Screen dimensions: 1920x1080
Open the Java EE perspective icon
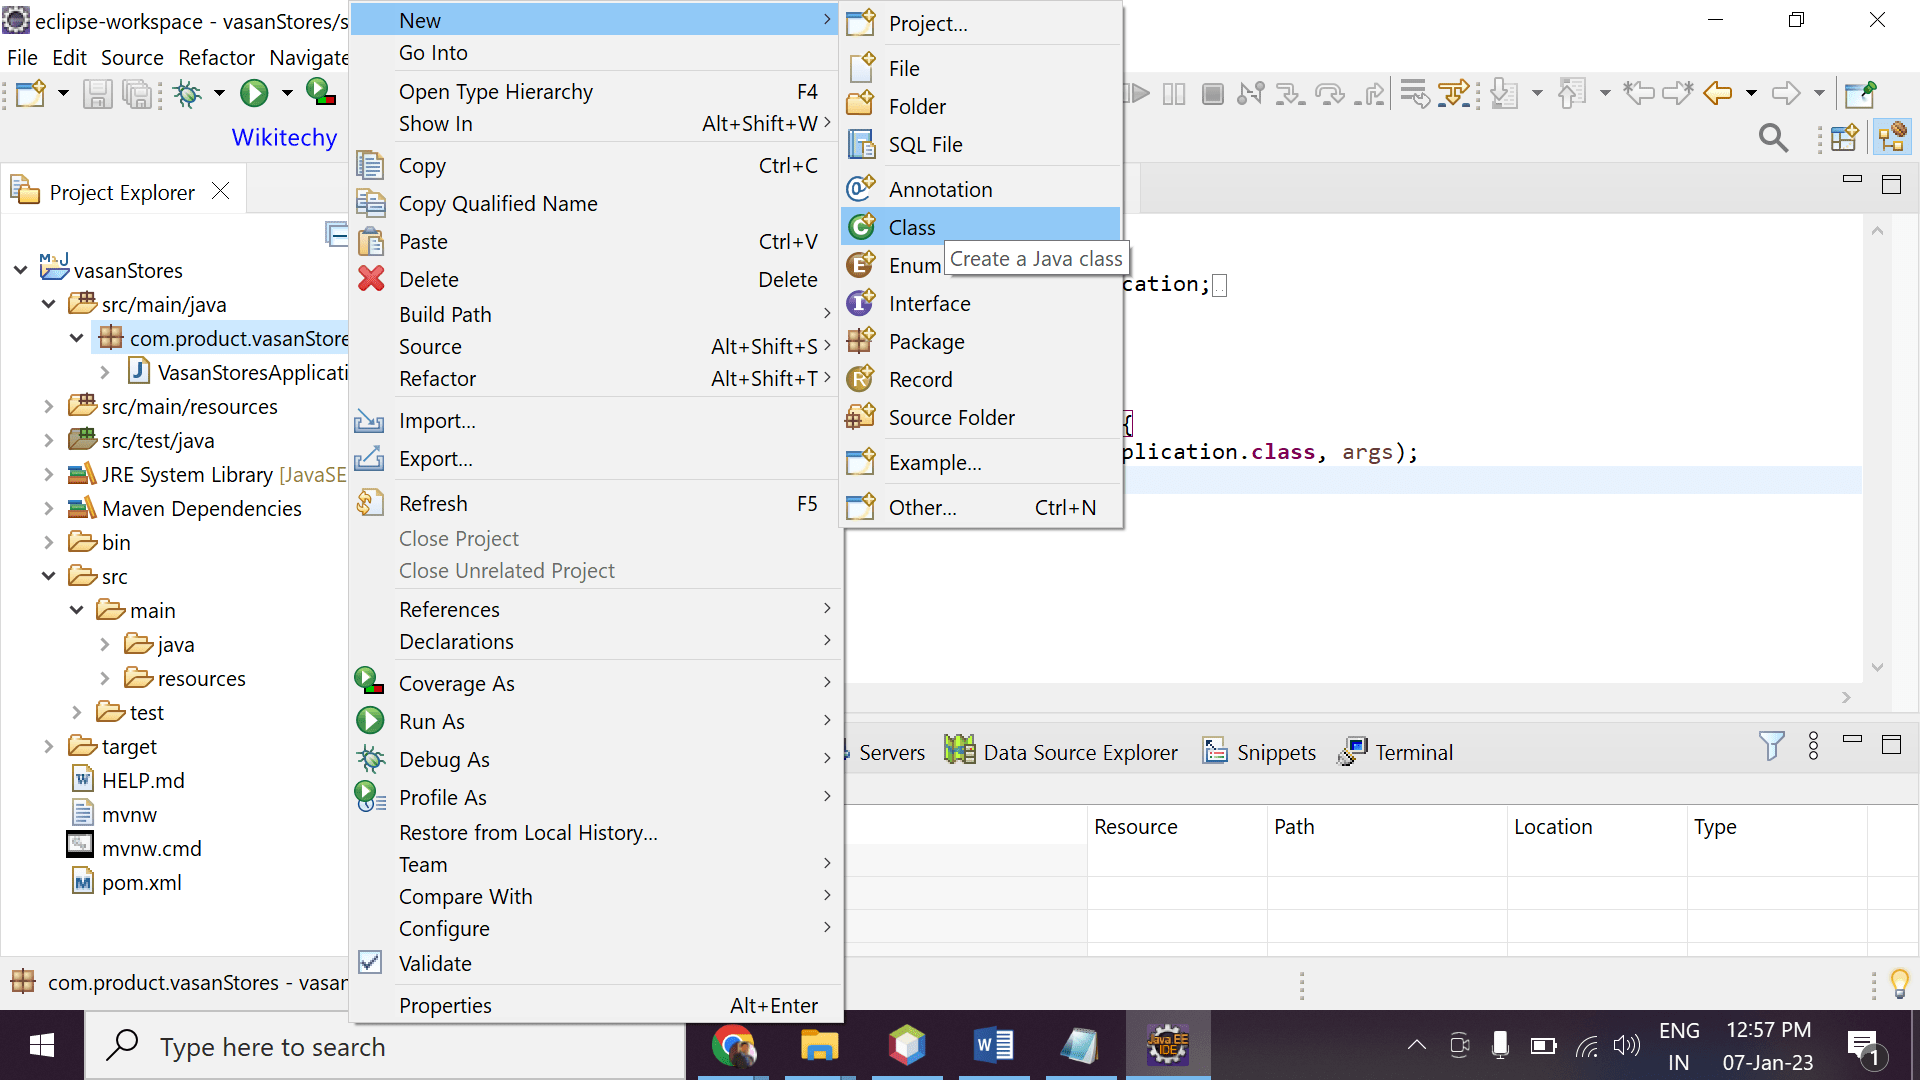[x=1893, y=138]
